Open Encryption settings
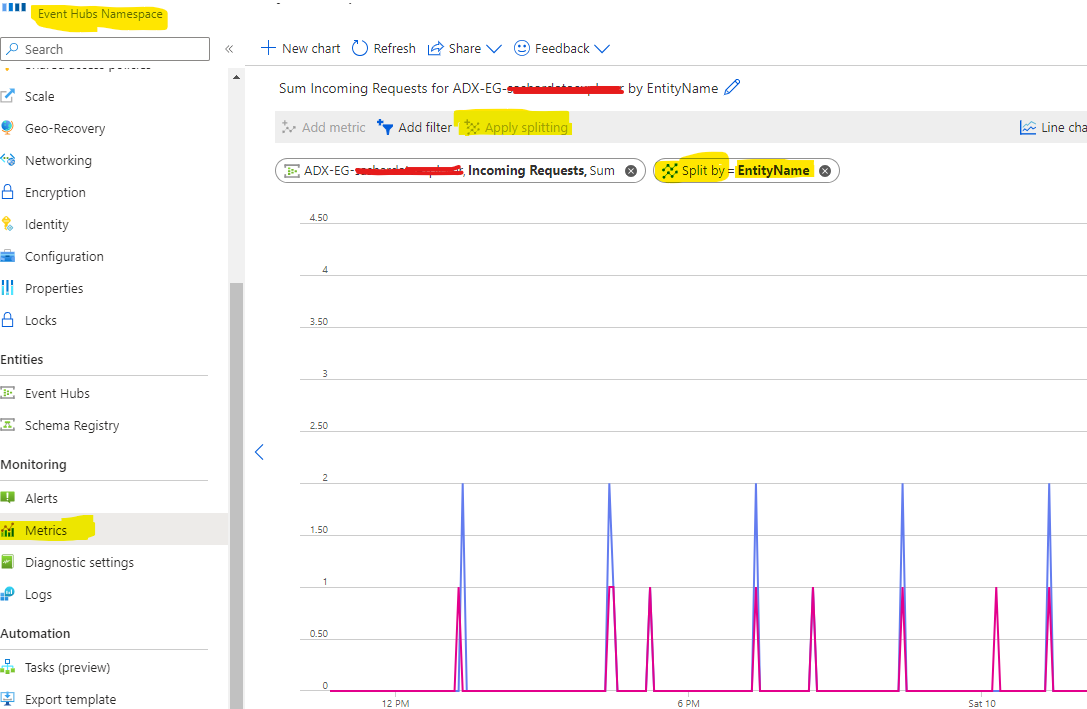The width and height of the screenshot is (1087, 709). 55,192
